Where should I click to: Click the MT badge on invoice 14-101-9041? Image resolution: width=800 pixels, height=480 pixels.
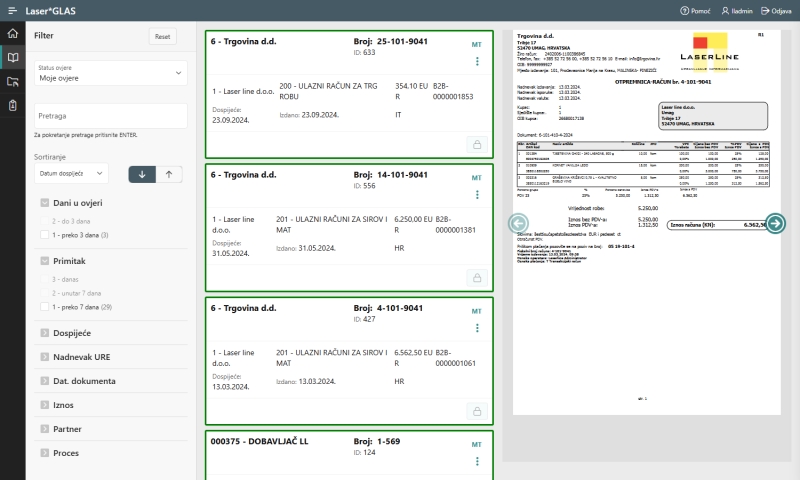click(x=477, y=178)
